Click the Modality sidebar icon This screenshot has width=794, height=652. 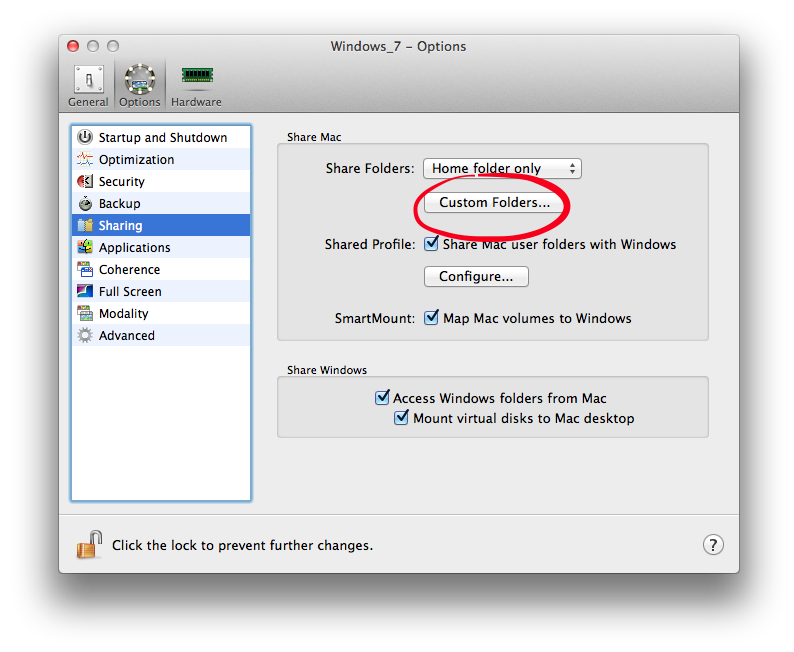[85, 313]
